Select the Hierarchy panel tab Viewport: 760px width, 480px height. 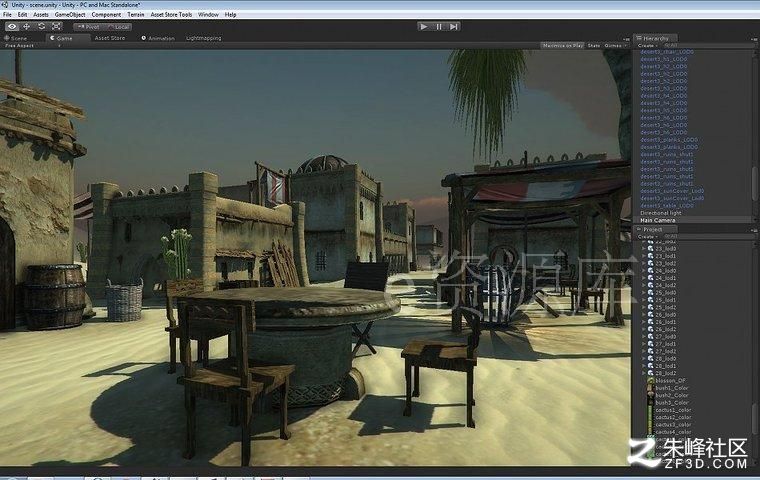click(x=655, y=38)
